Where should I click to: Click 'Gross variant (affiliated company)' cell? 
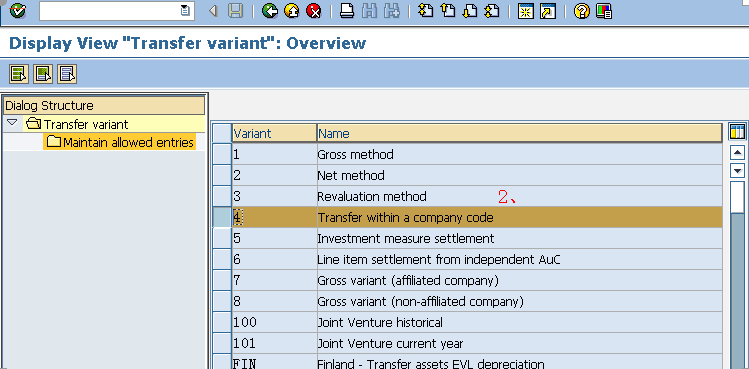click(520, 281)
